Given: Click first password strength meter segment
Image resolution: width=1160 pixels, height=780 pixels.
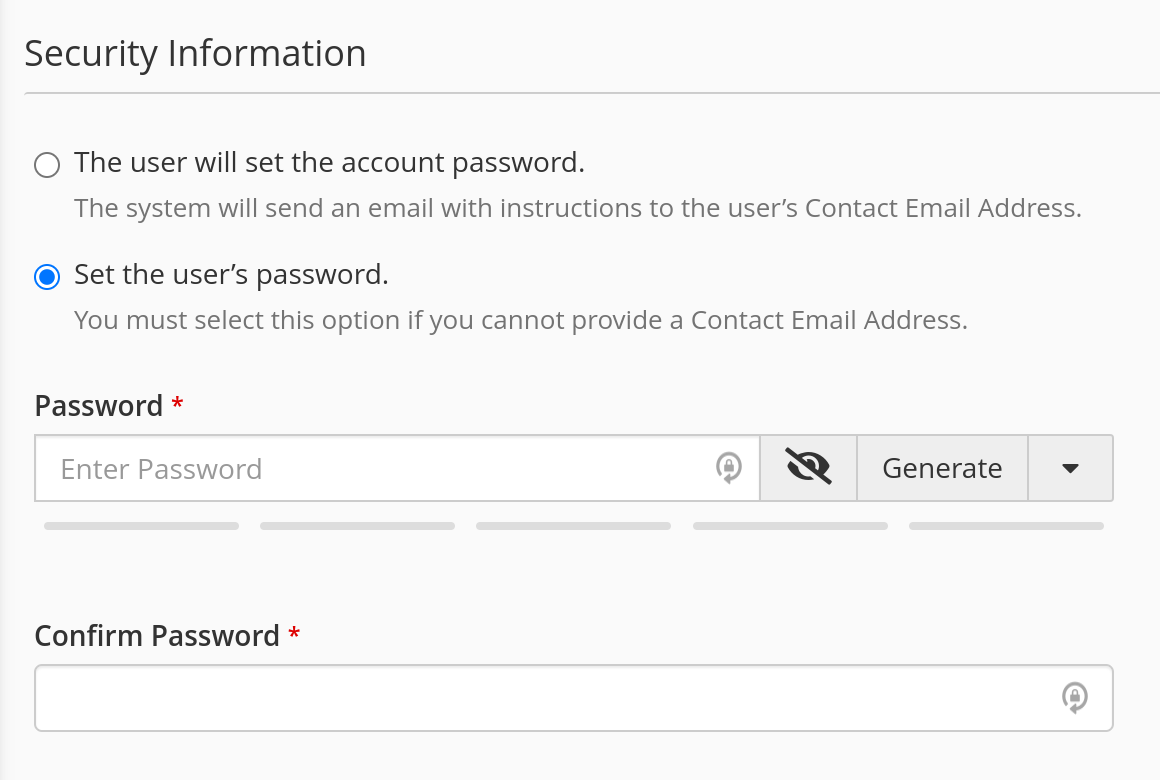Looking at the screenshot, I should tap(141, 525).
